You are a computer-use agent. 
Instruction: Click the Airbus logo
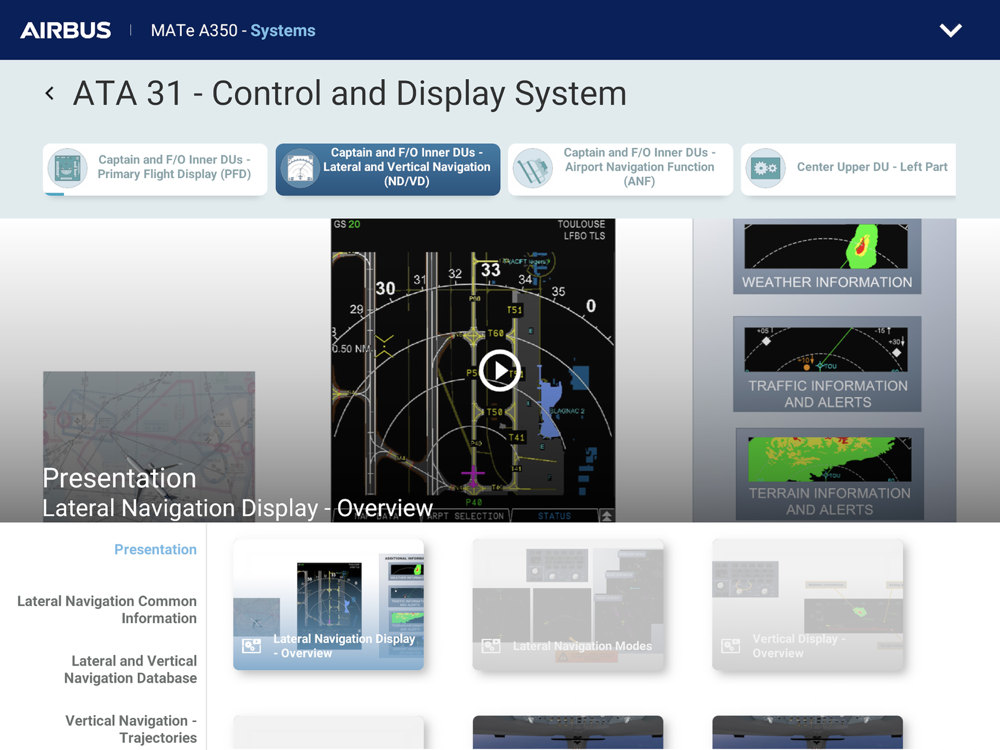[66, 30]
